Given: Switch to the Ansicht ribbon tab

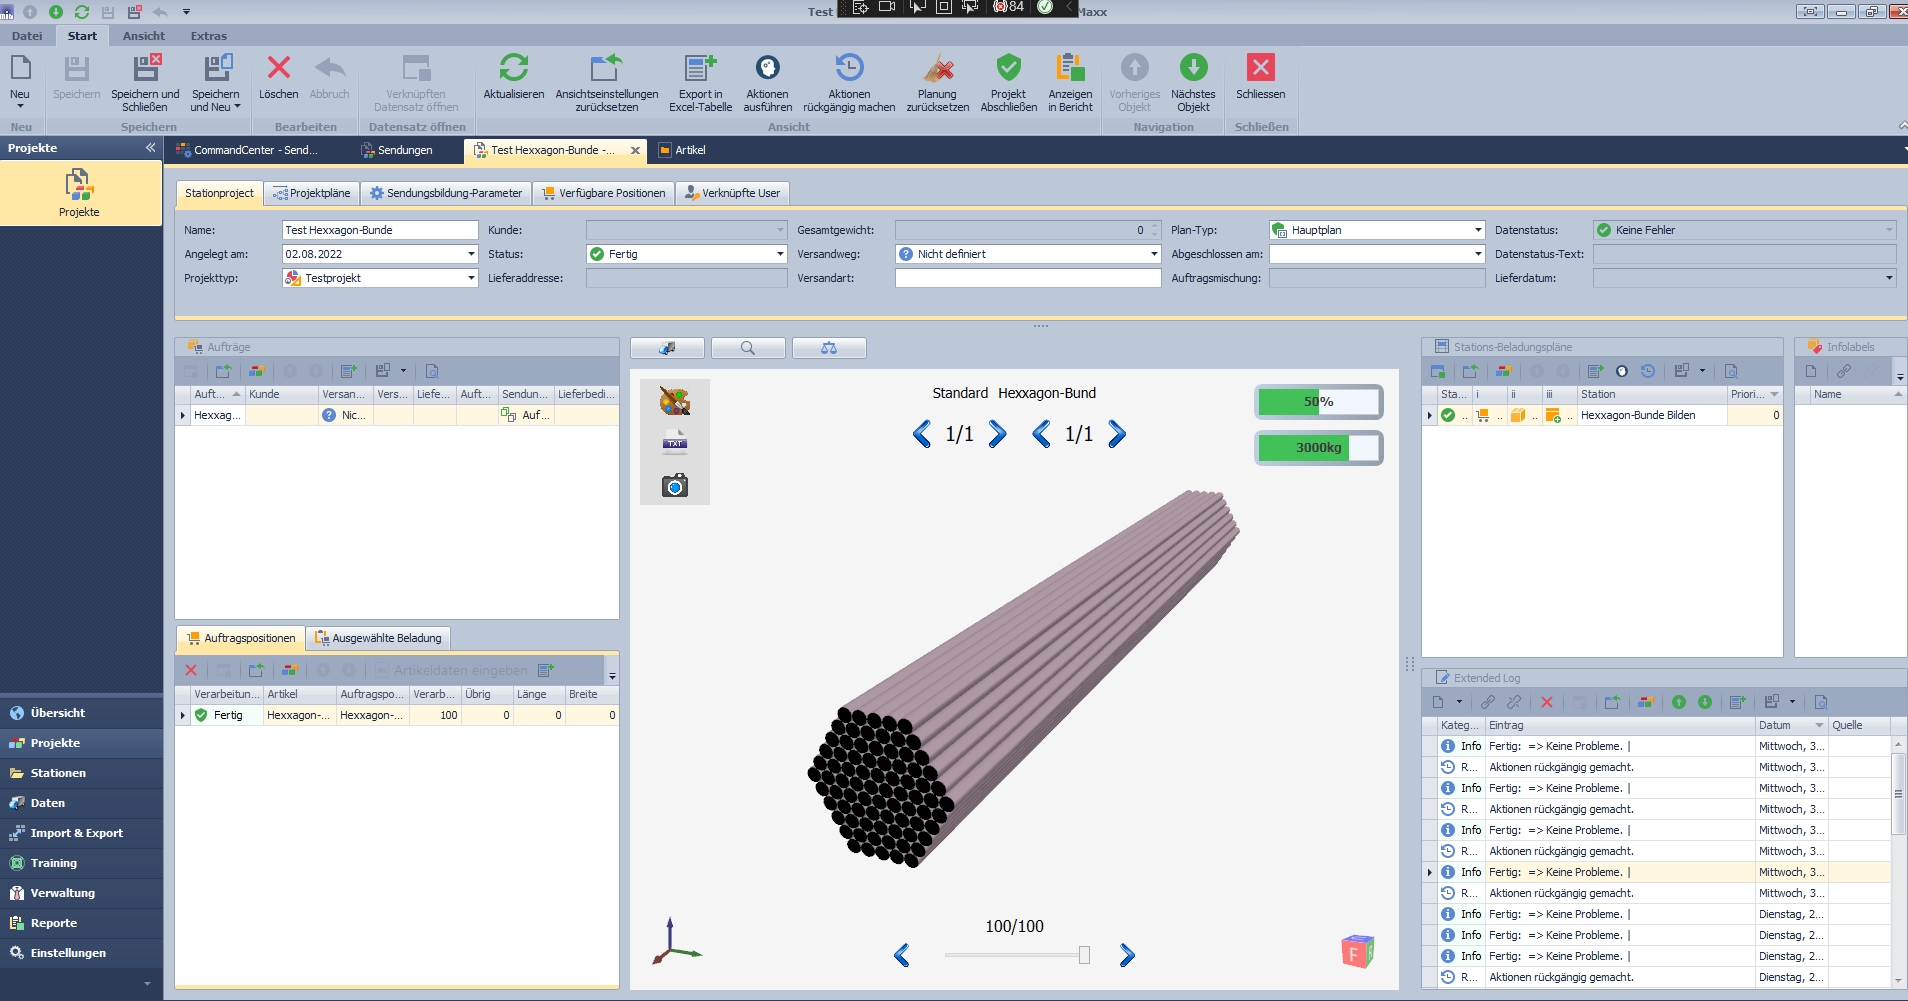Looking at the screenshot, I should pyautogui.click(x=144, y=36).
